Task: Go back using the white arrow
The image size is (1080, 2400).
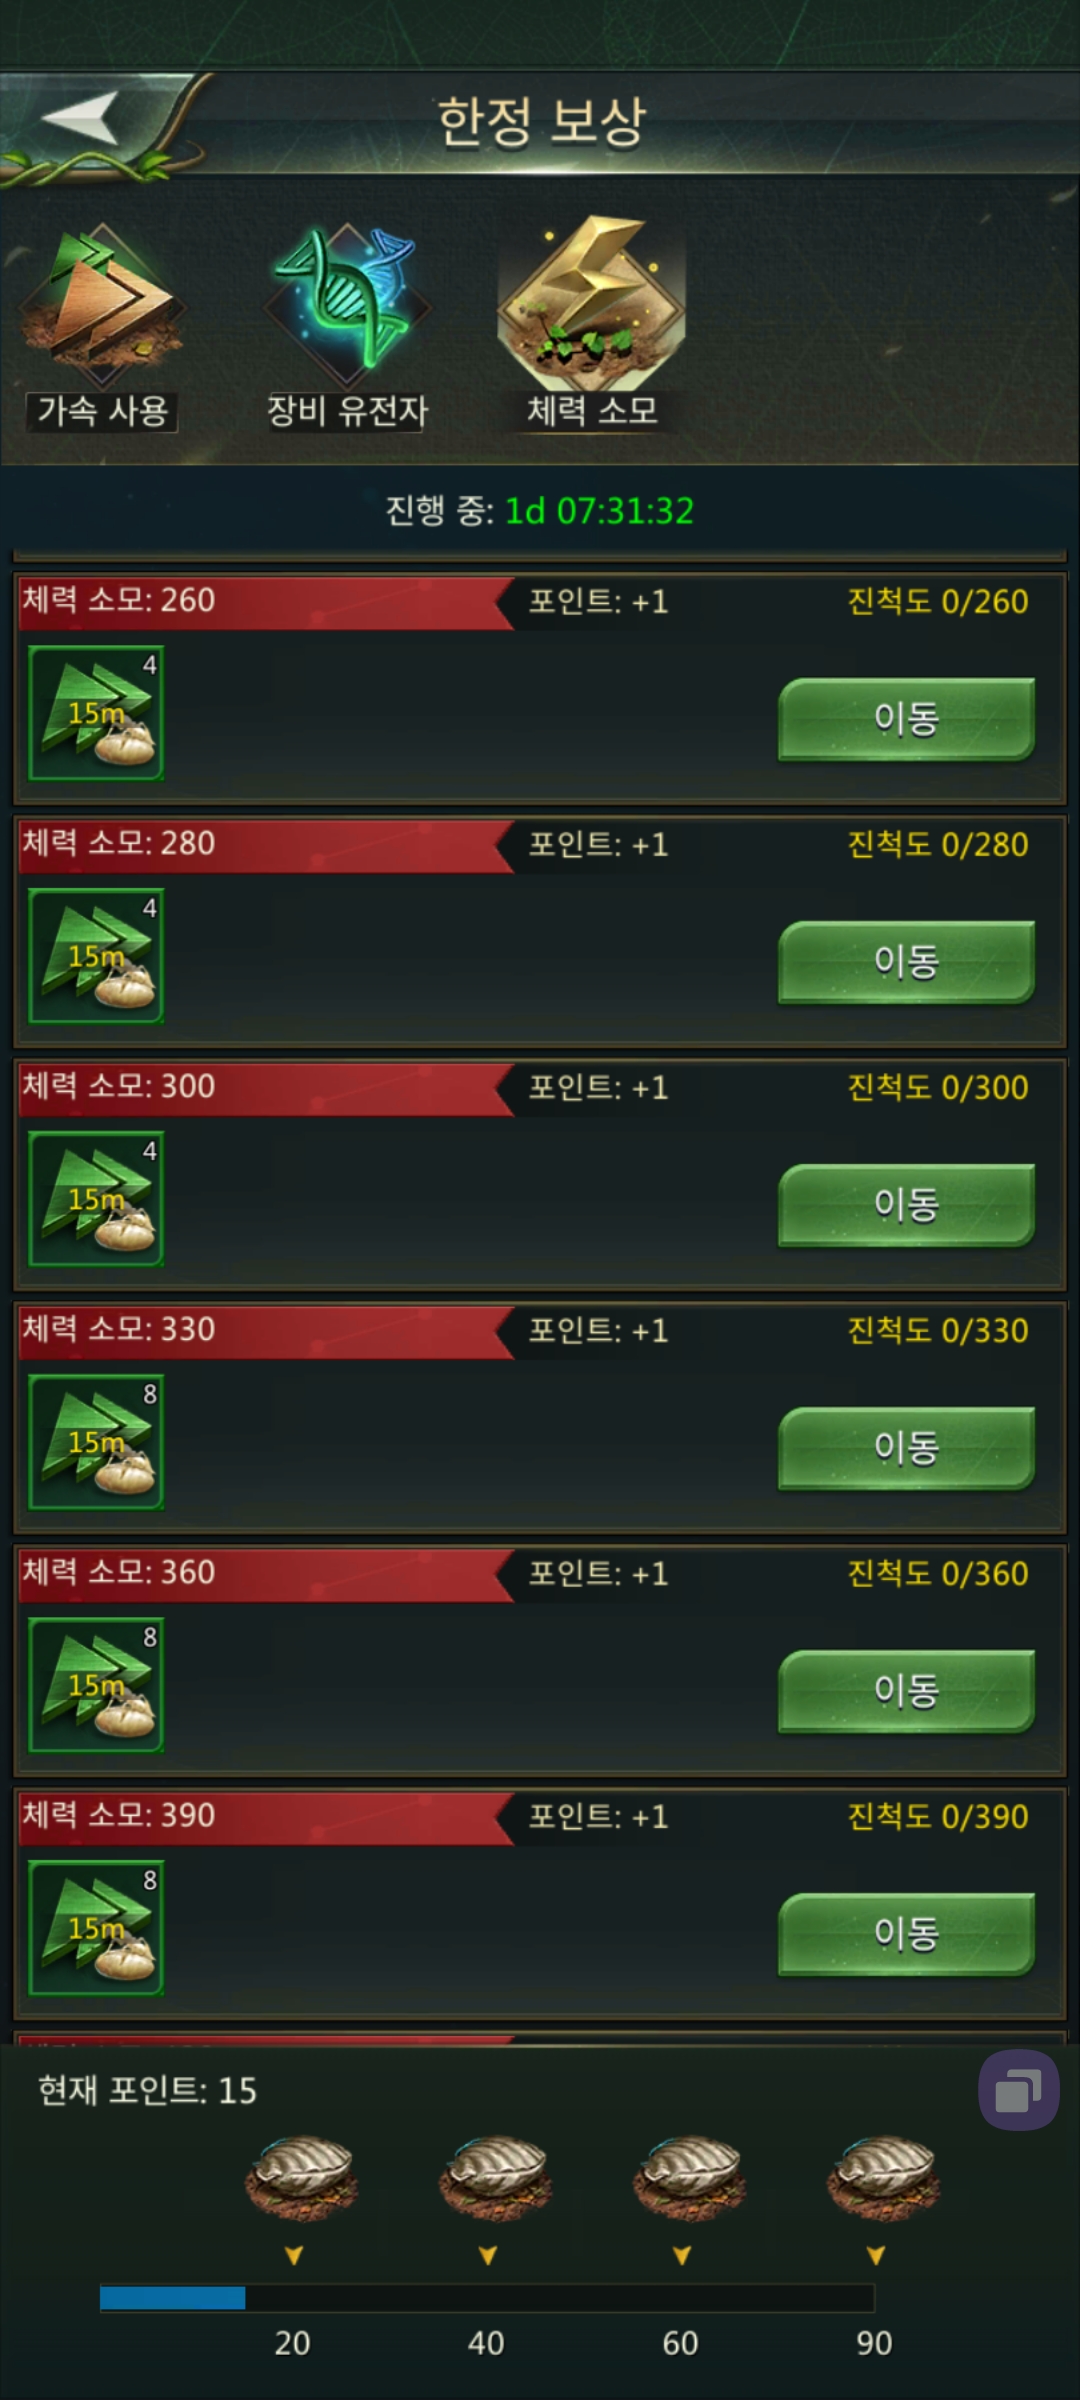Action: point(80,118)
